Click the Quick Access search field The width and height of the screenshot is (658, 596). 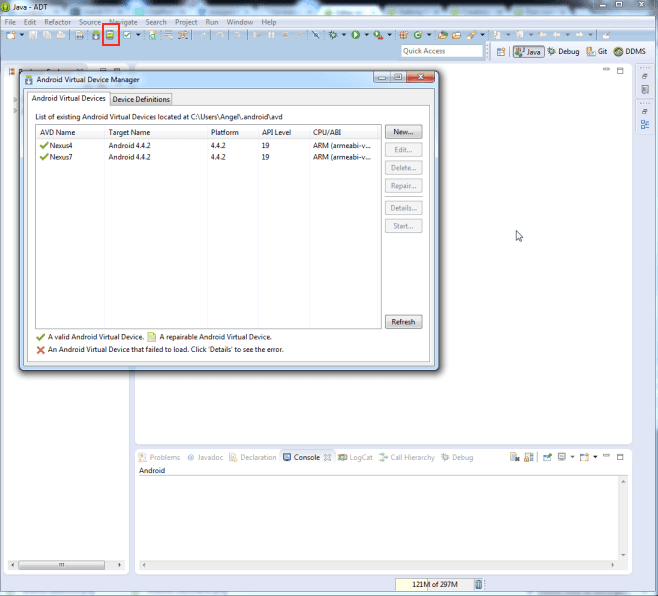click(x=441, y=51)
